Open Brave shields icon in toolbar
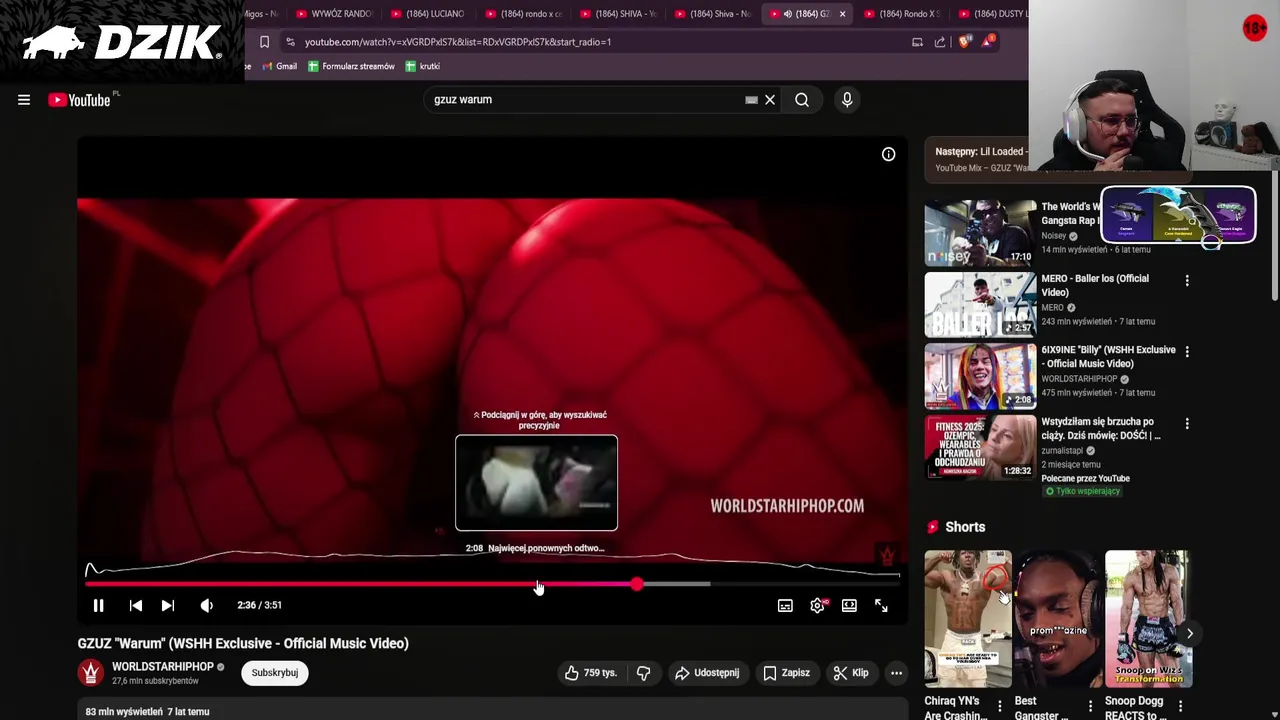 (964, 42)
